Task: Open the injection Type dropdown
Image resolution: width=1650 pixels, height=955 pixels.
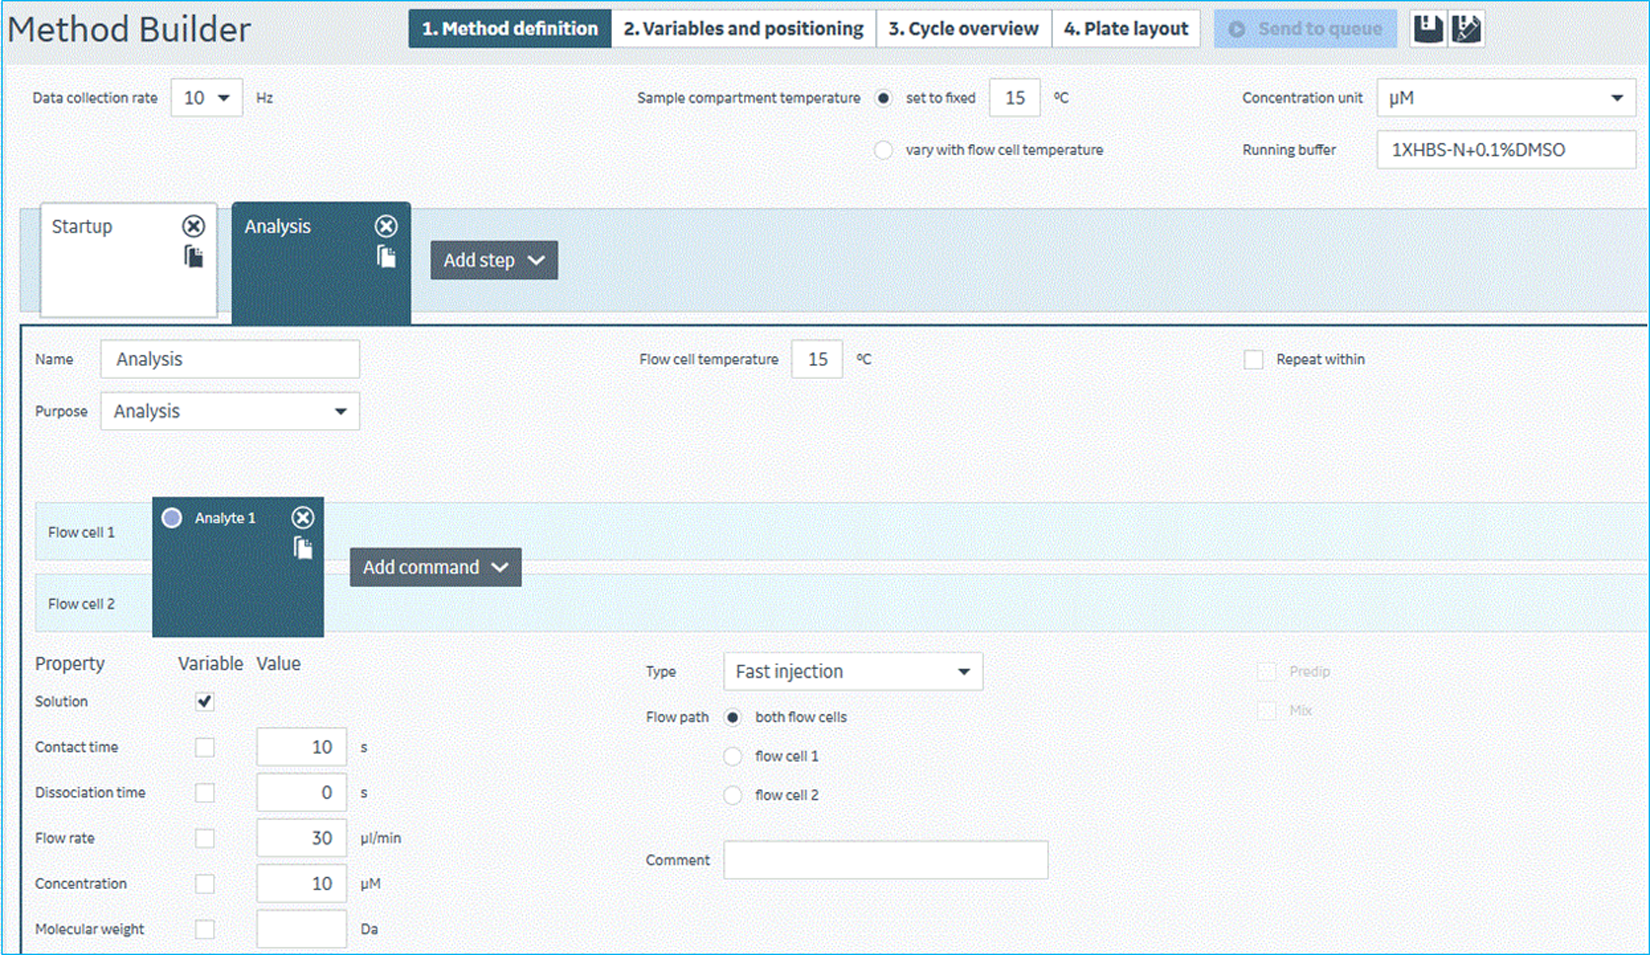Action: pyautogui.click(x=852, y=671)
